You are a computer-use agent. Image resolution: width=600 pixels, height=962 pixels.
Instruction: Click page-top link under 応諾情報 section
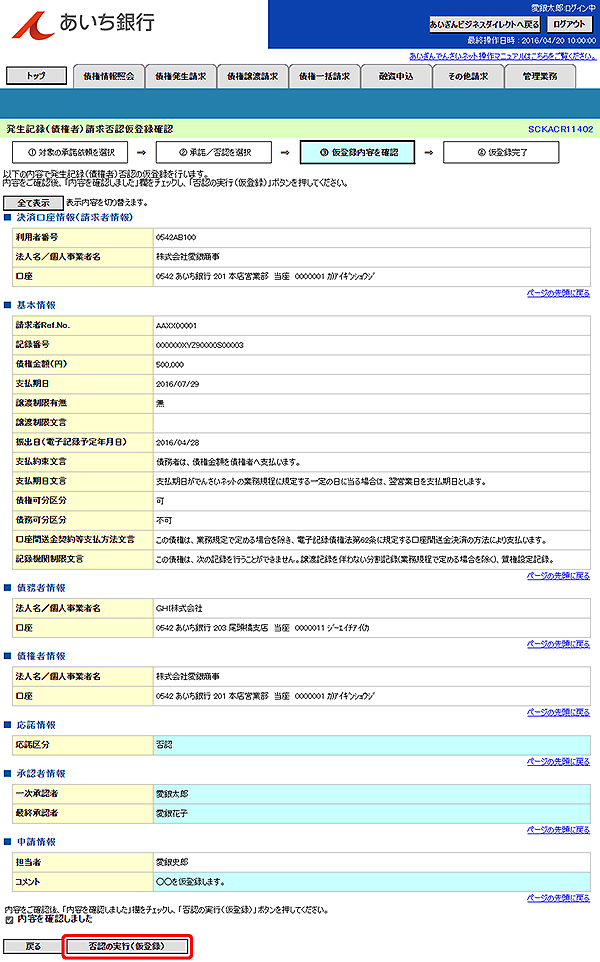point(558,761)
